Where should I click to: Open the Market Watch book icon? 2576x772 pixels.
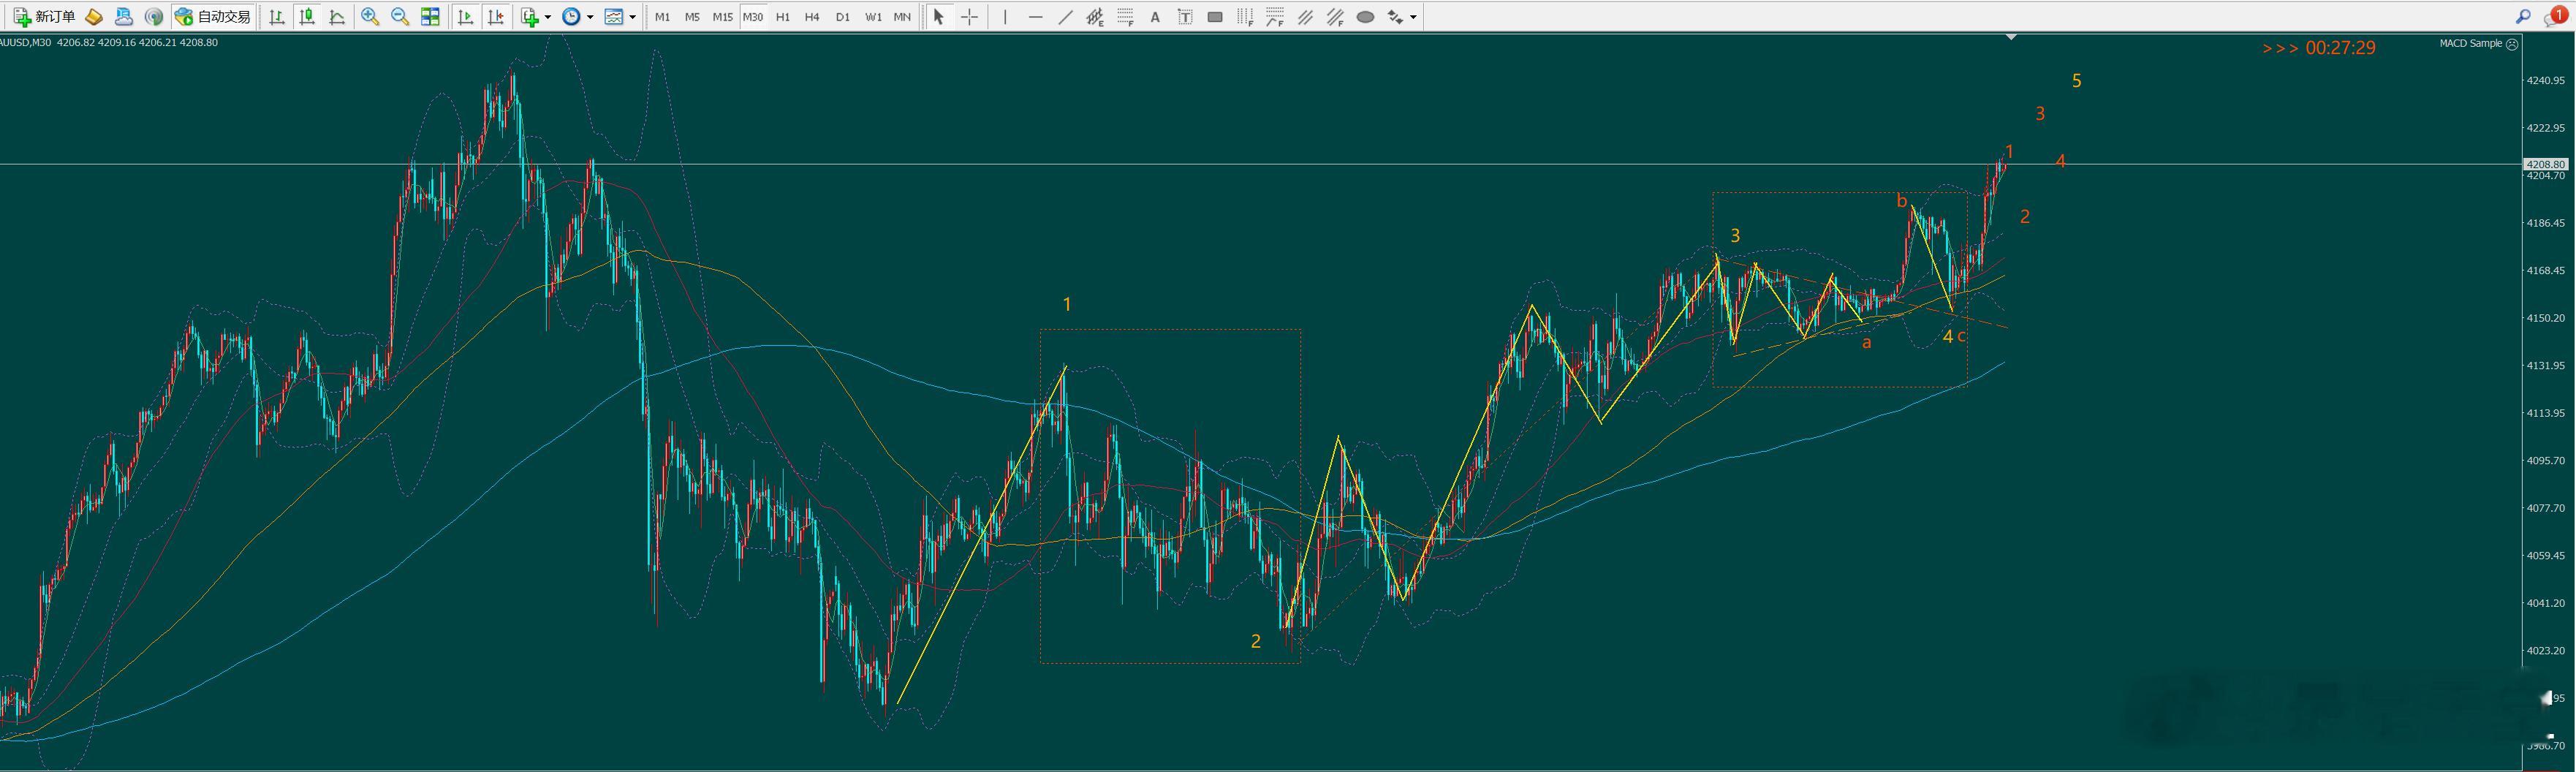94,17
